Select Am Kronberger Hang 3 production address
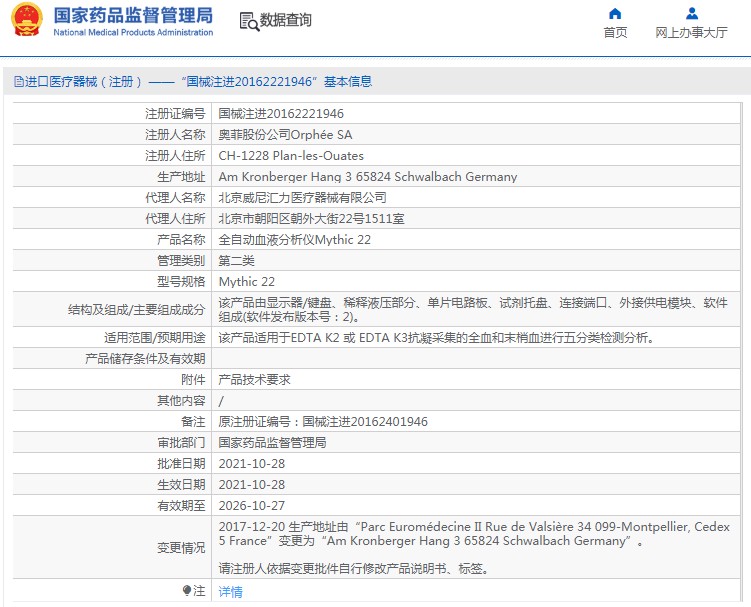751x607 pixels. coord(368,177)
